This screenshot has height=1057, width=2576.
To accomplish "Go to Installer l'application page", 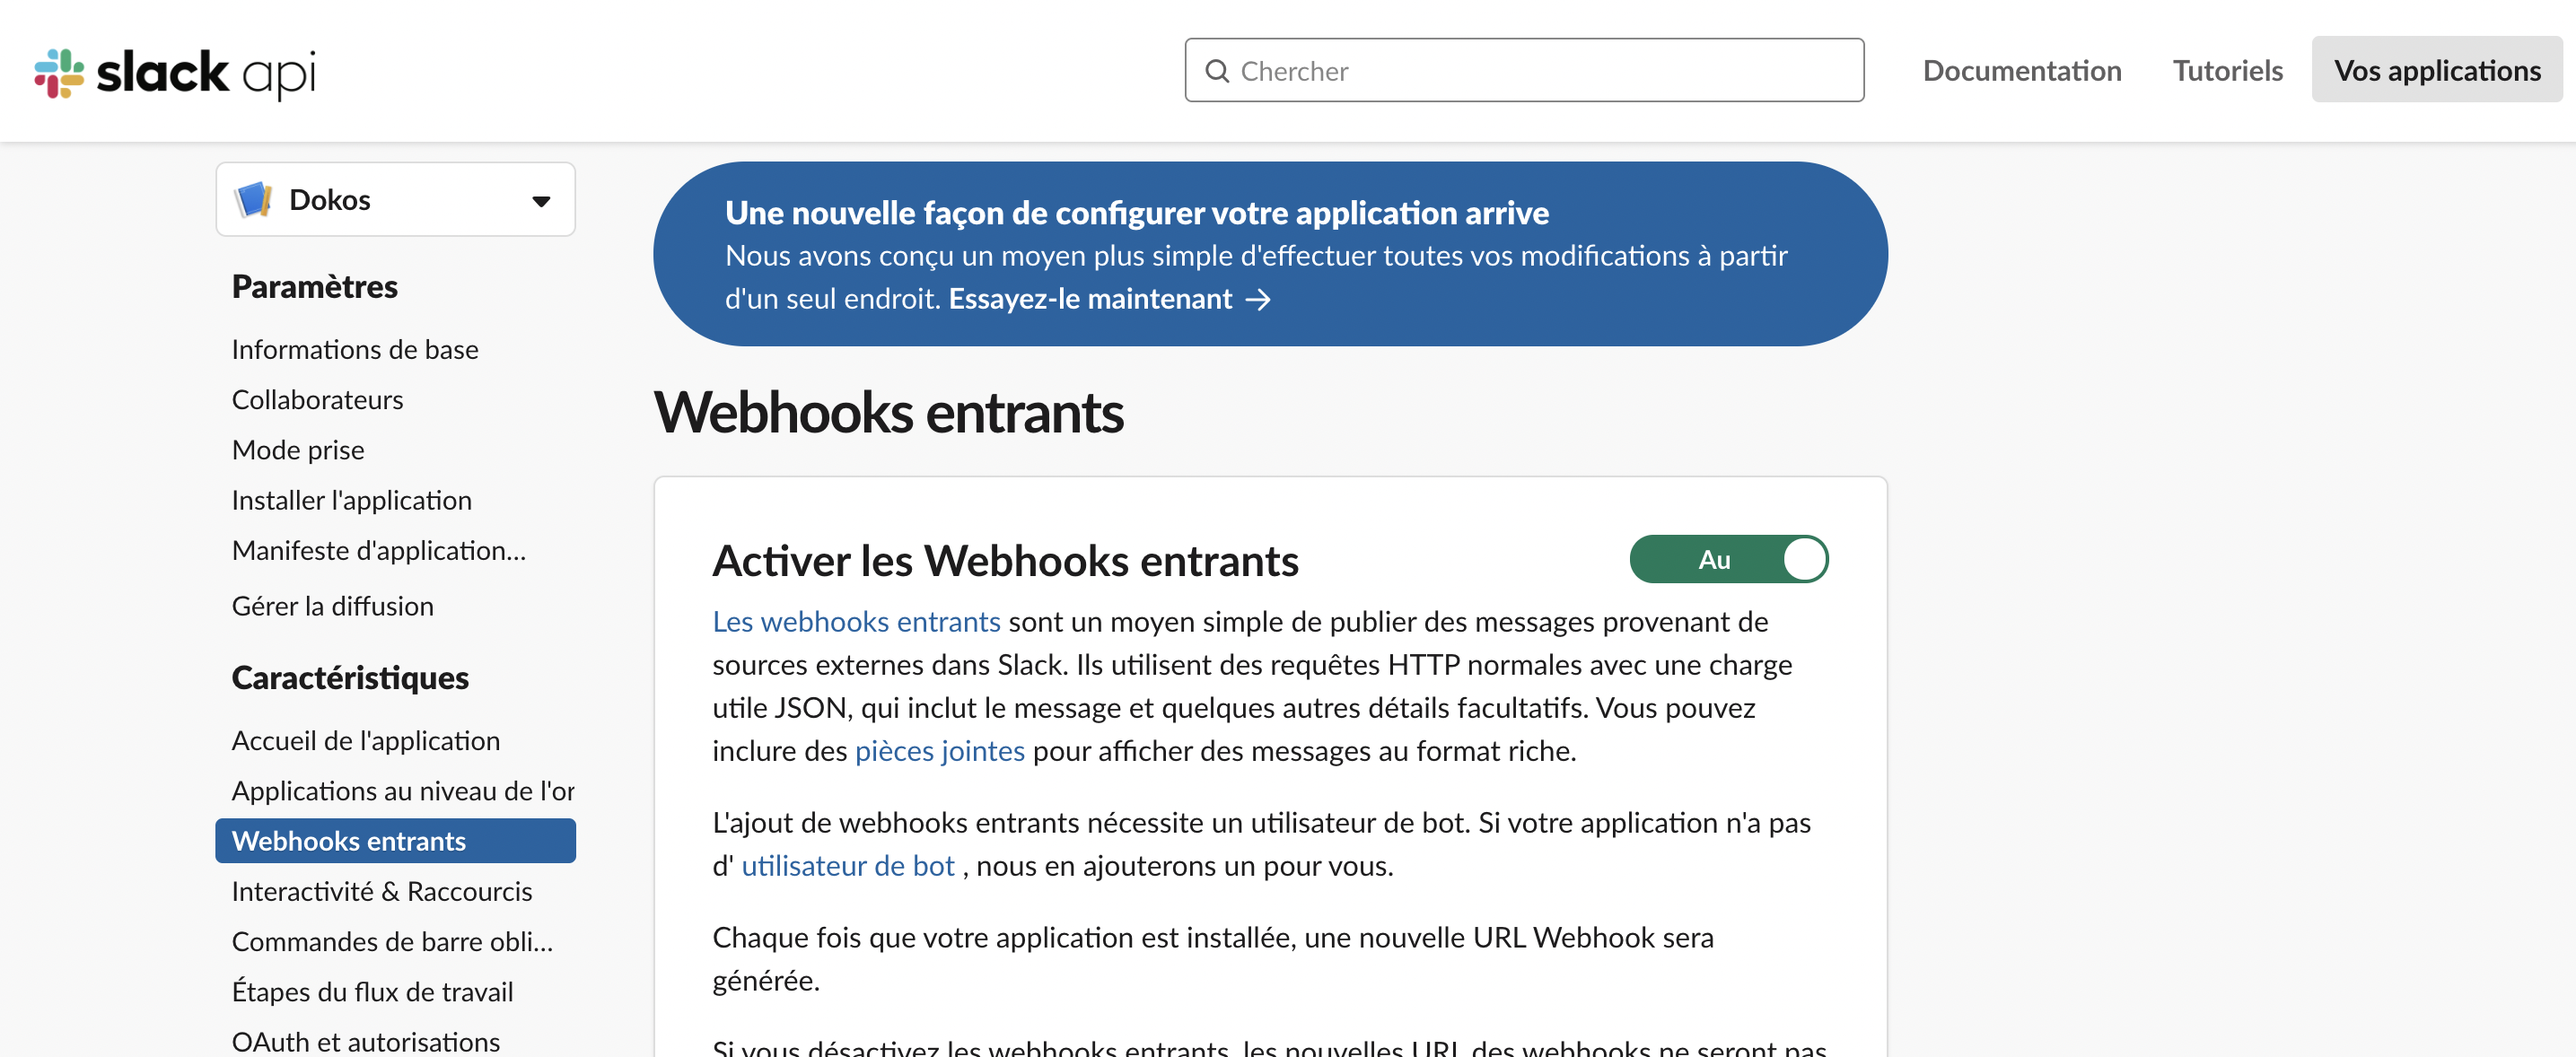I will pyautogui.click(x=352, y=499).
